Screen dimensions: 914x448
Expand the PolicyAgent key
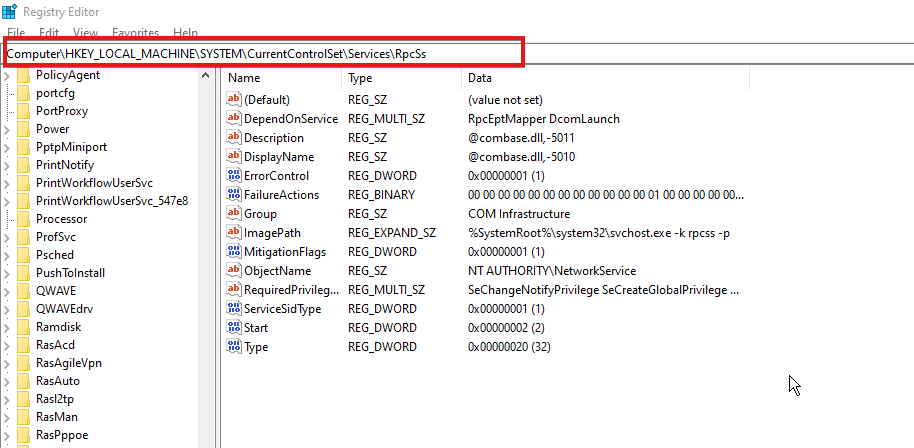point(6,76)
